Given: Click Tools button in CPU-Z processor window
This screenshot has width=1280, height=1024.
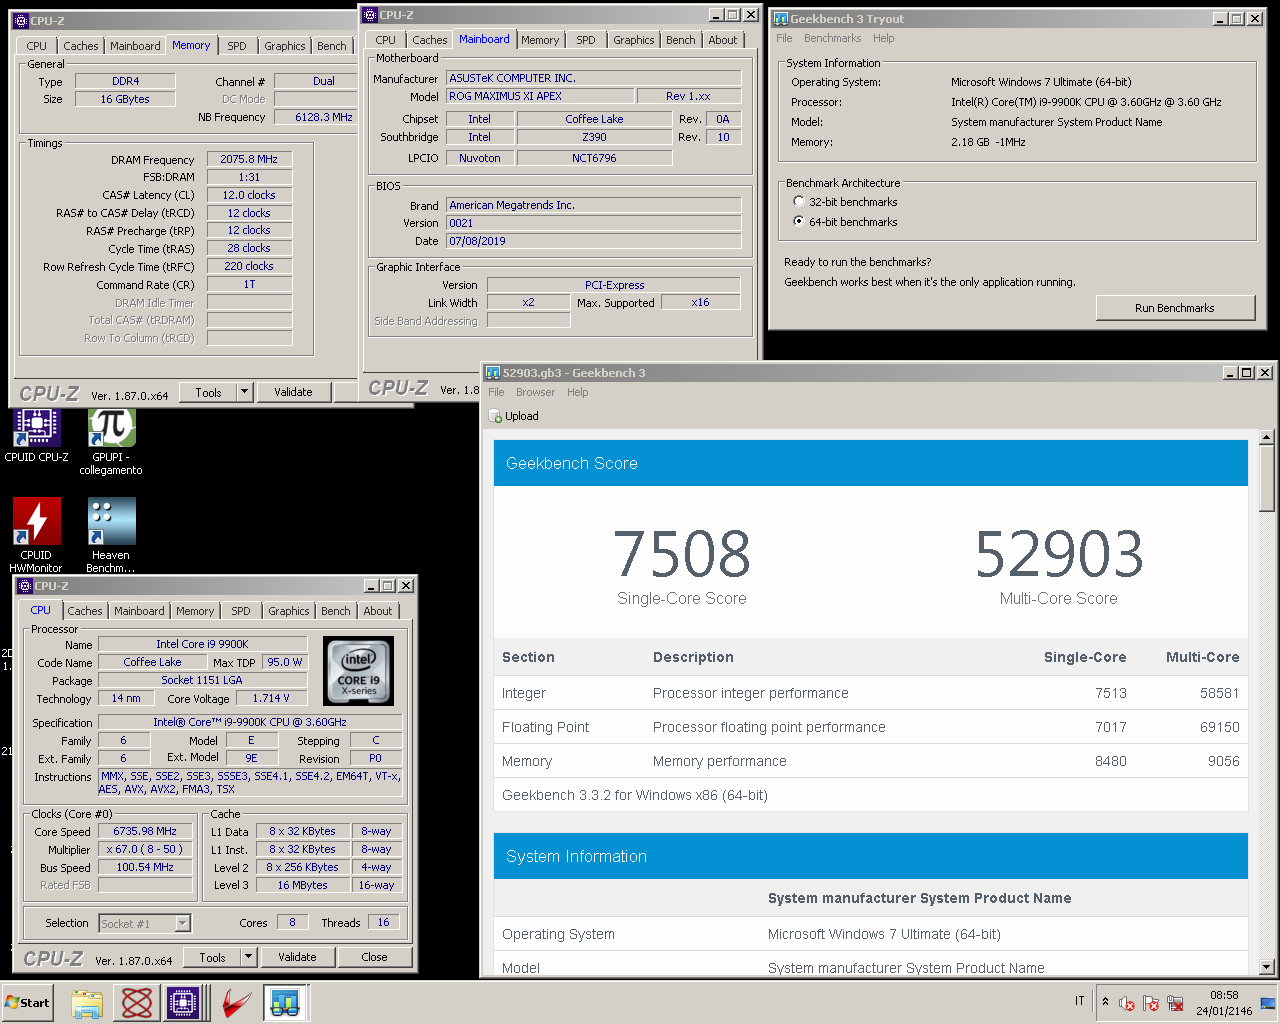Looking at the screenshot, I should tap(213, 957).
